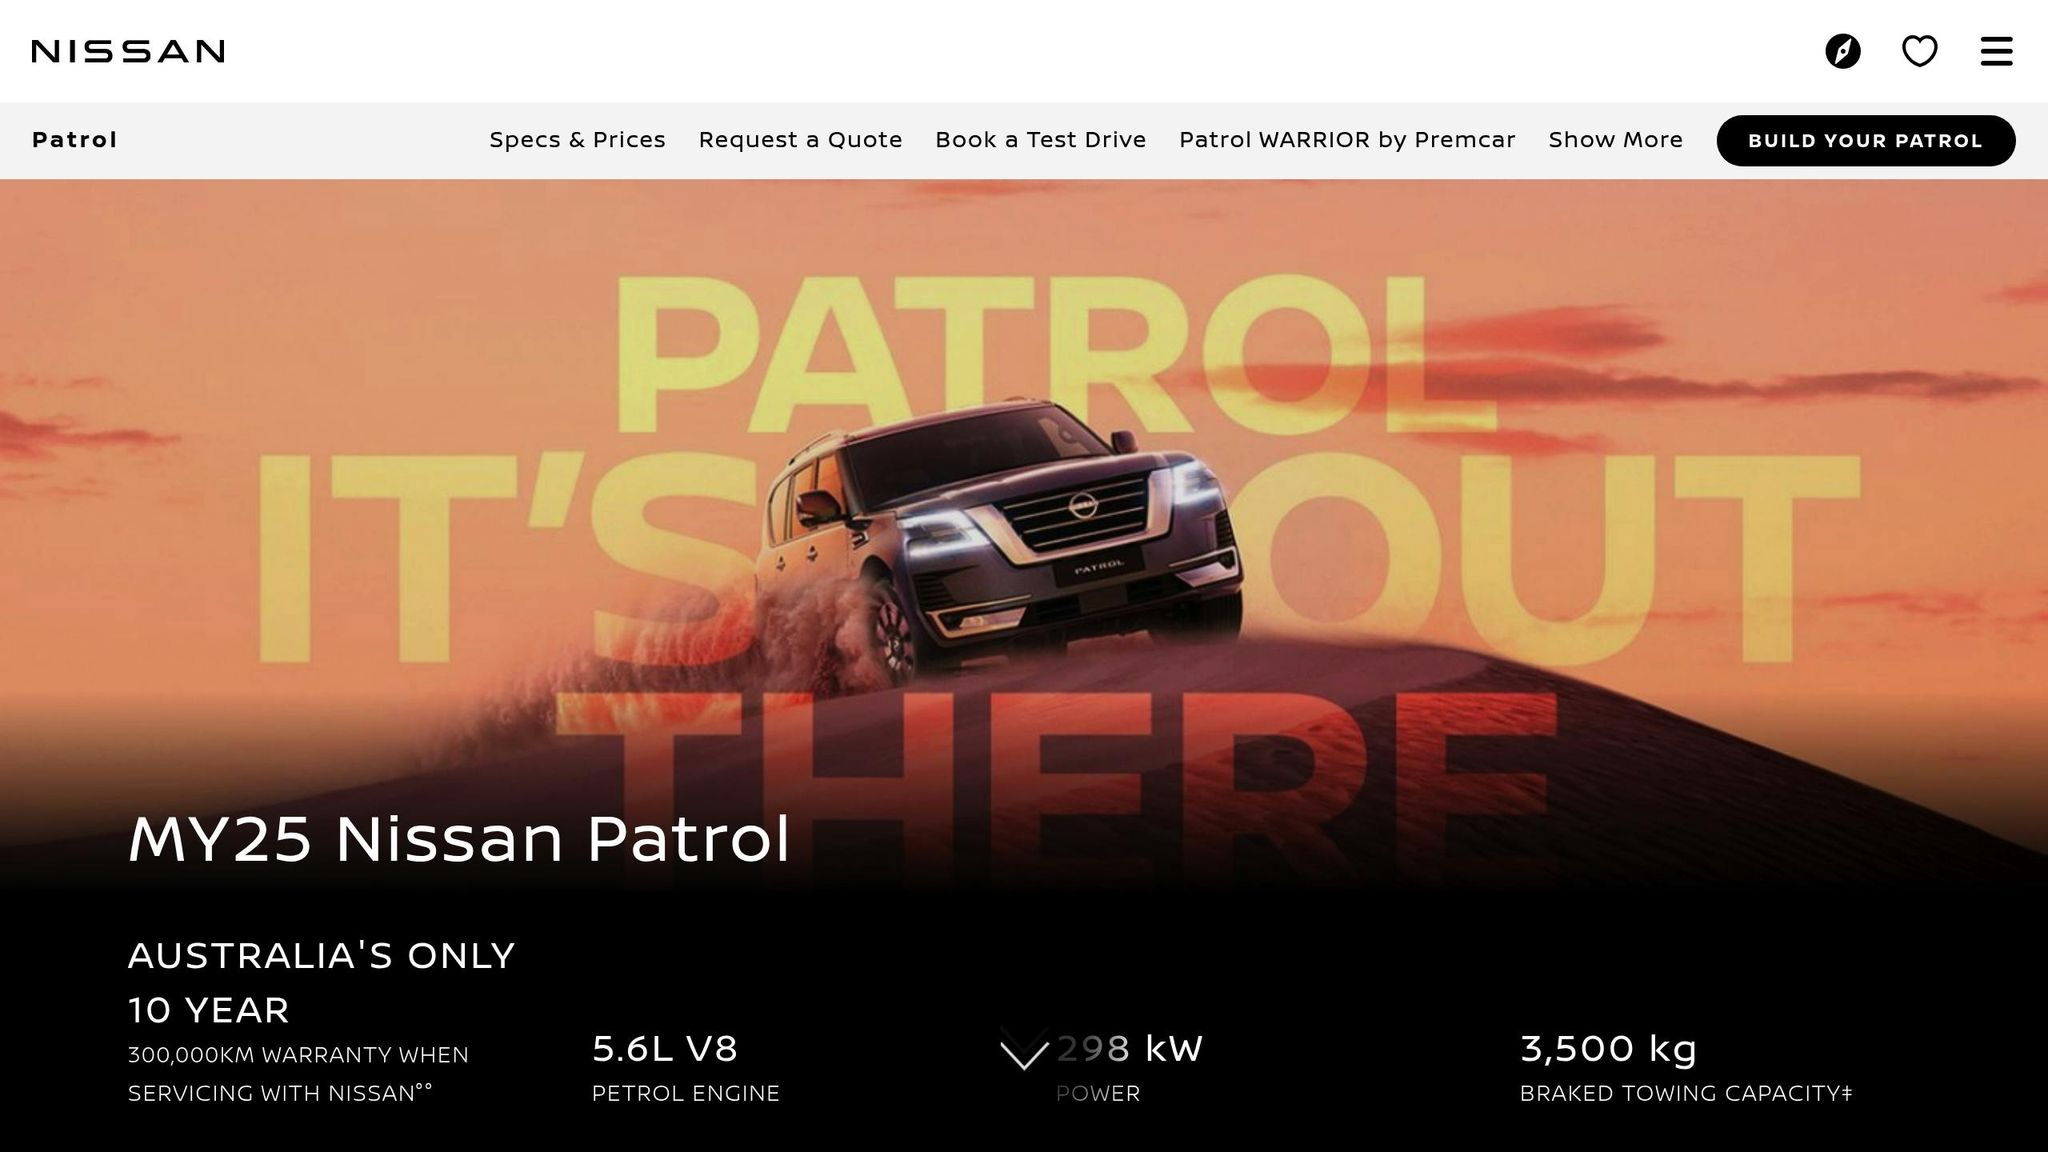
Task: Click the Nissan badge on the vehicle grille
Action: (1082, 507)
